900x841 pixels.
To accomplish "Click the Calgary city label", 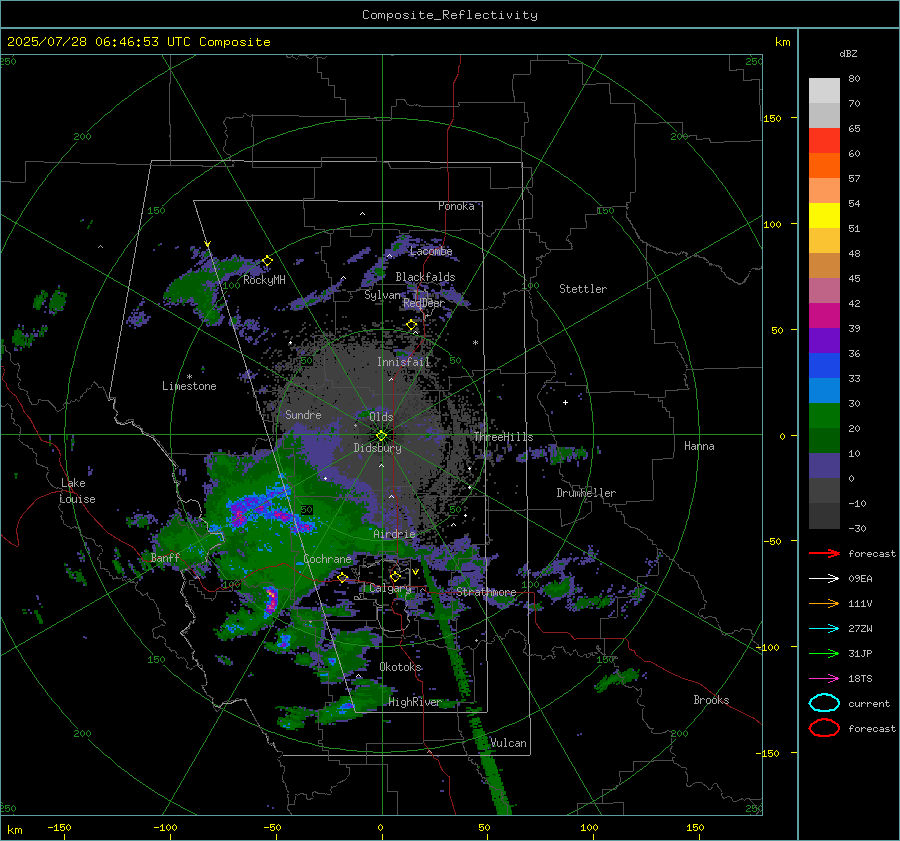I will [390, 588].
